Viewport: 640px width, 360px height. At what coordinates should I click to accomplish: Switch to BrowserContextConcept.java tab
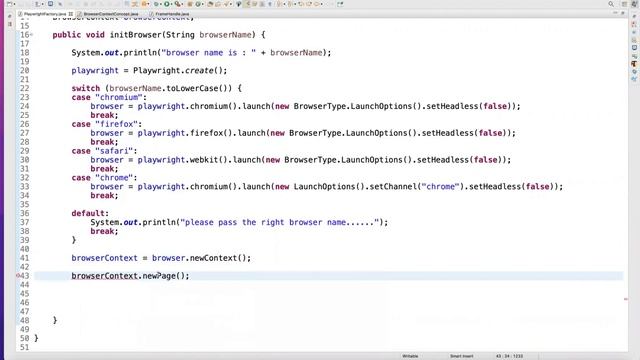tap(111, 14)
